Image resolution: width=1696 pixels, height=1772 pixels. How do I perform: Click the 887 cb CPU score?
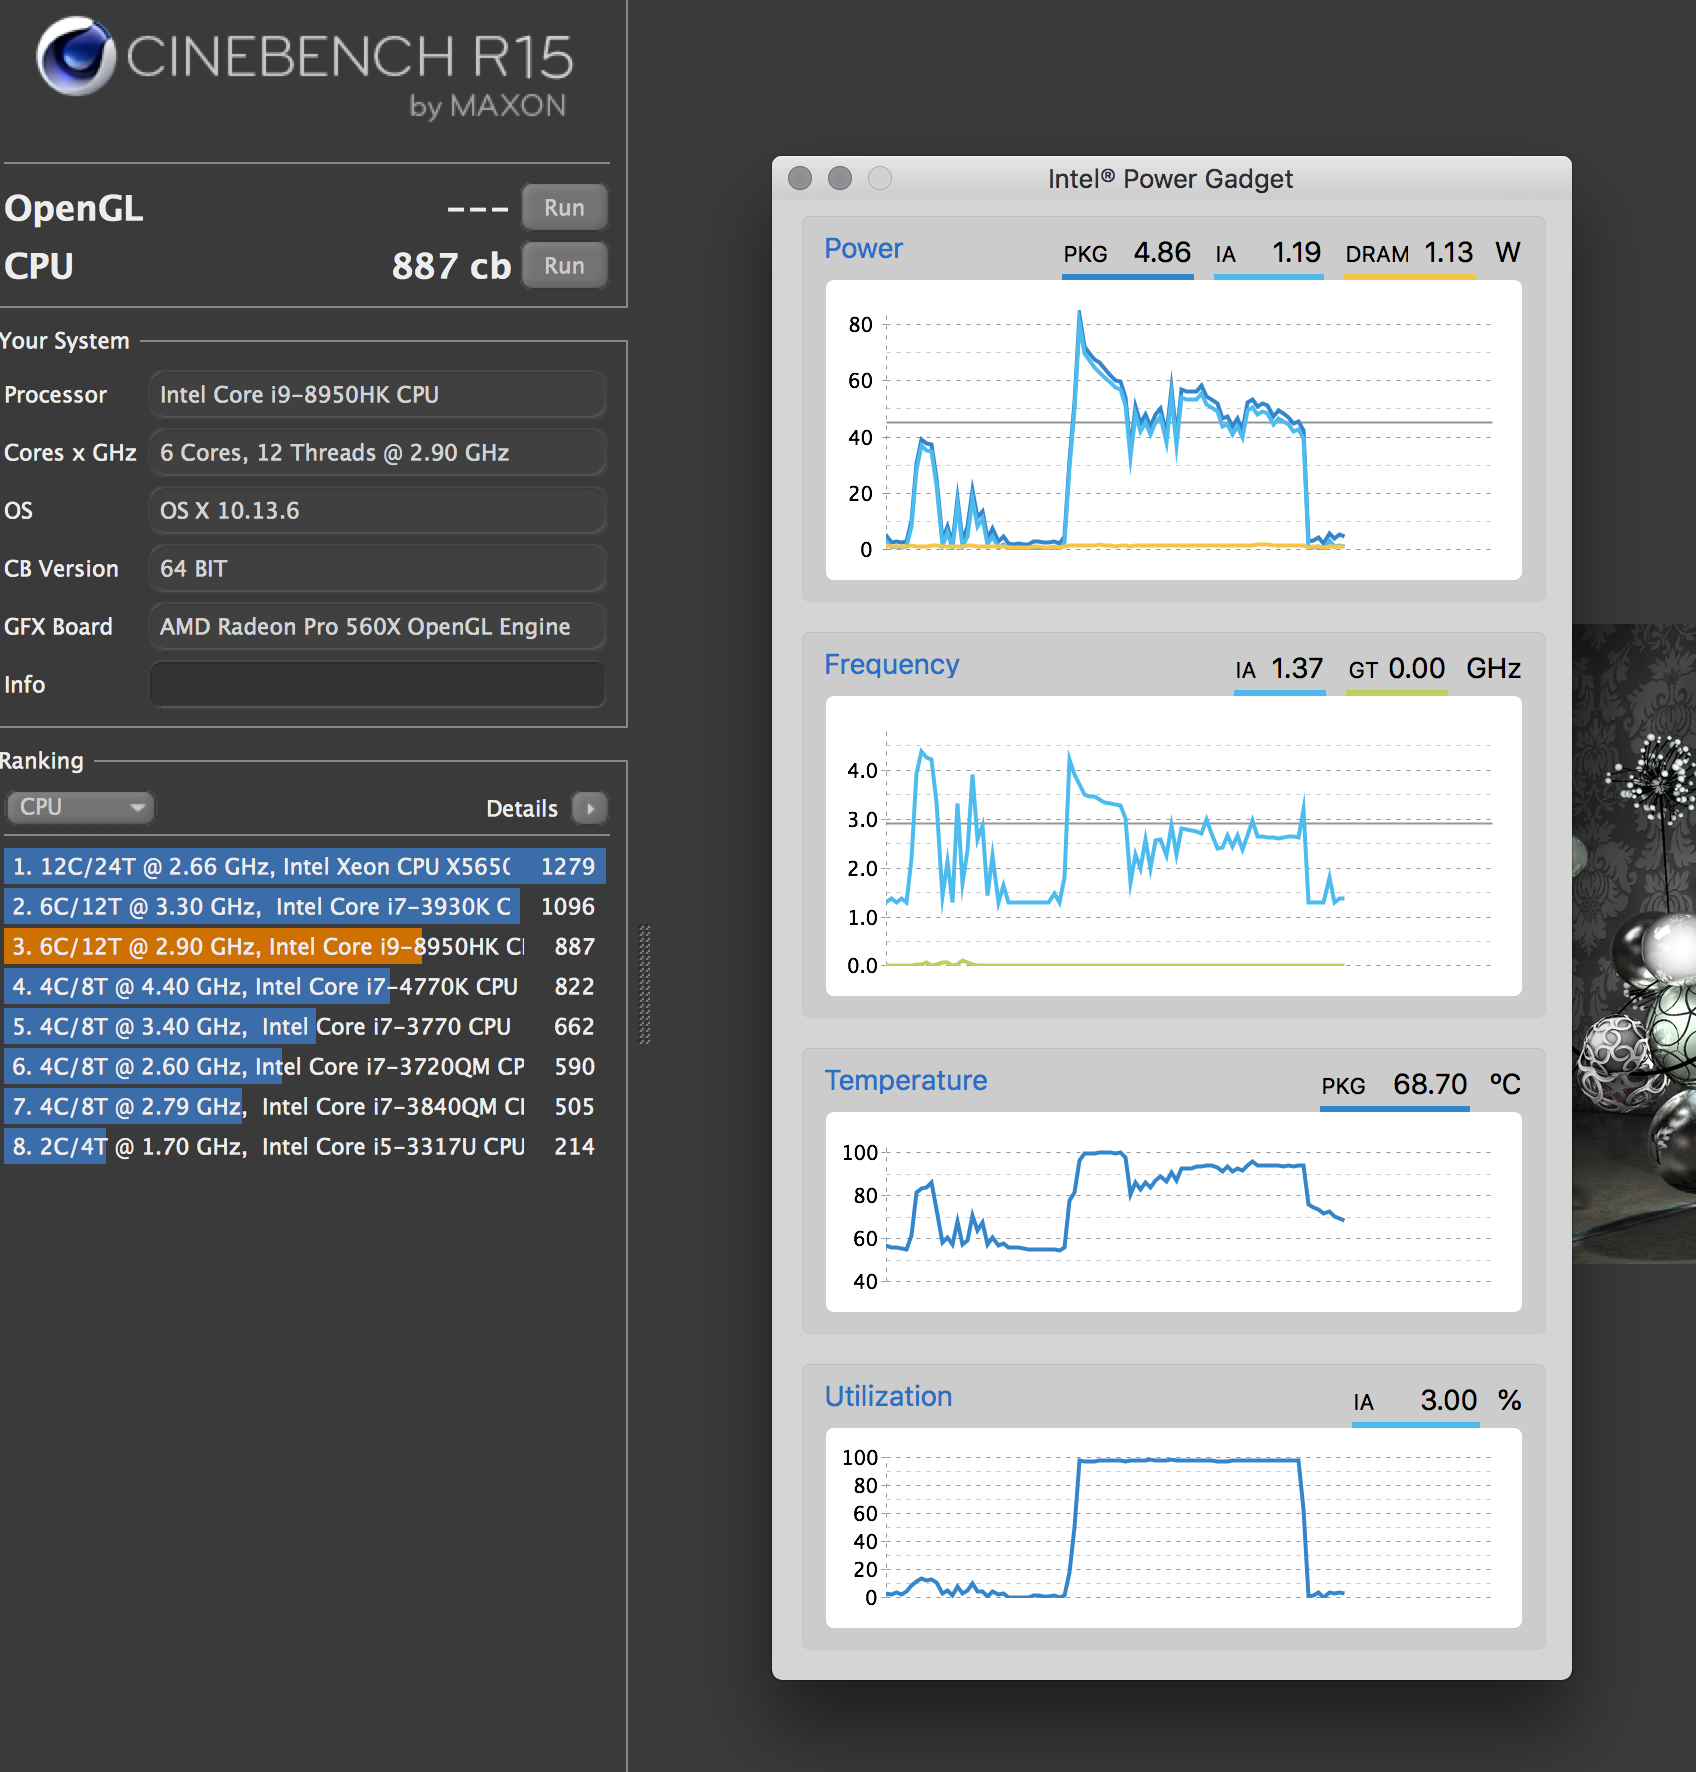point(451,266)
